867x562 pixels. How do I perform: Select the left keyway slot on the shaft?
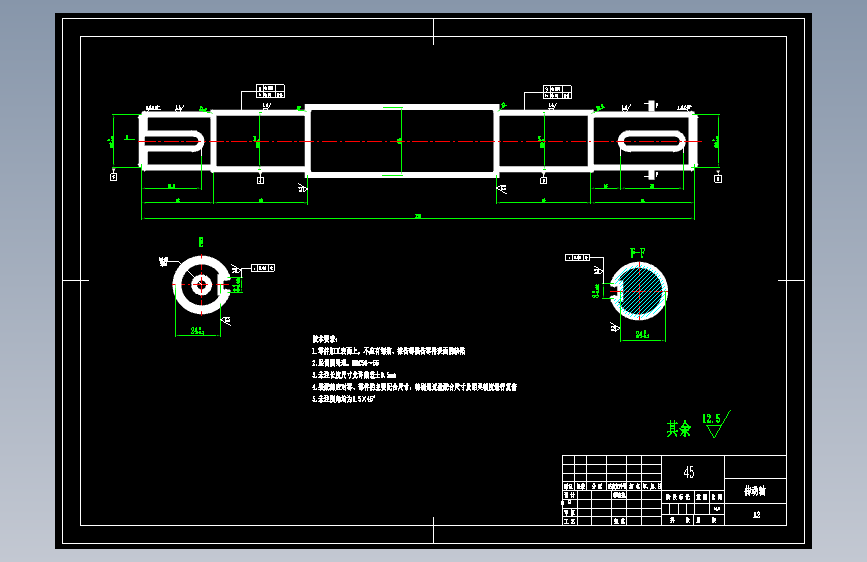[x=174, y=141]
